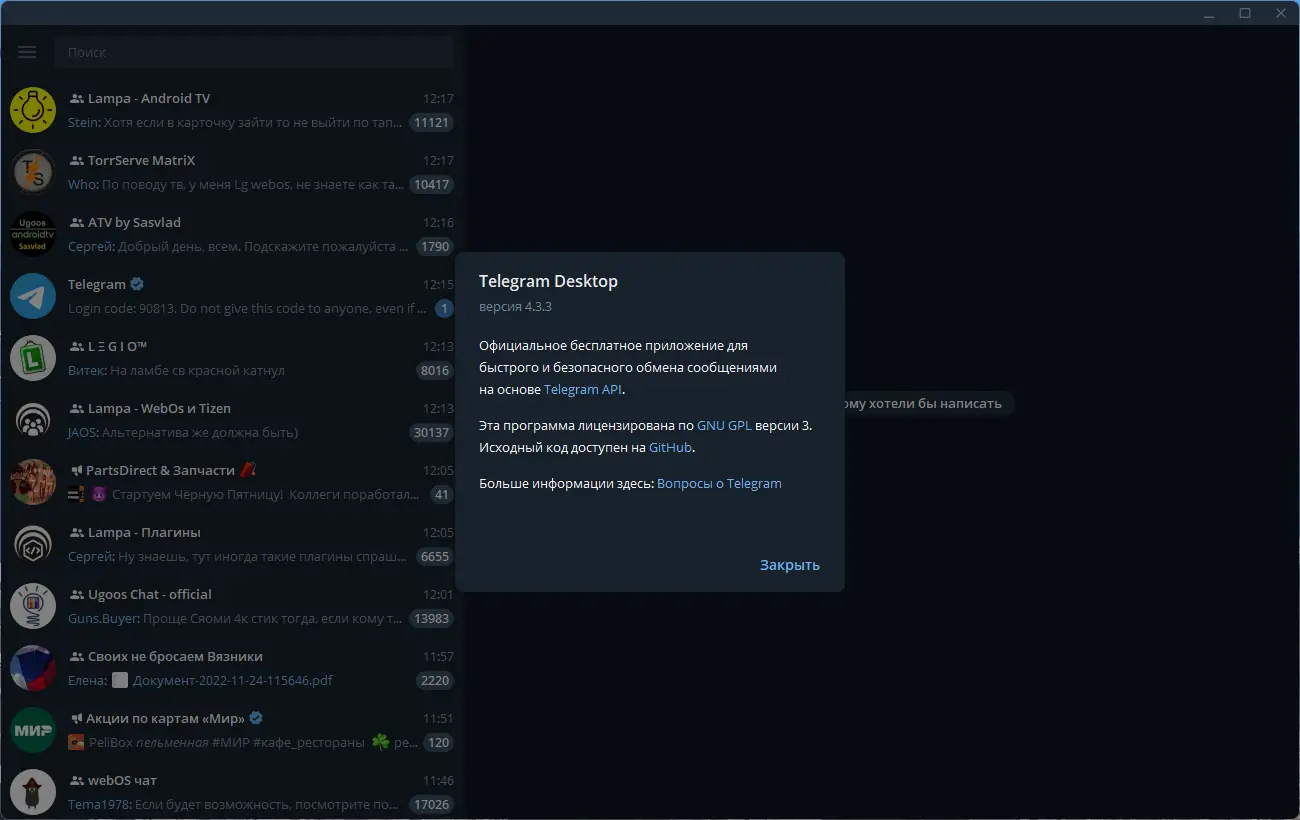The image size is (1300, 820).
Task: Click unread badge 13983 for Ugoos Chat
Action: pos(432,619)
